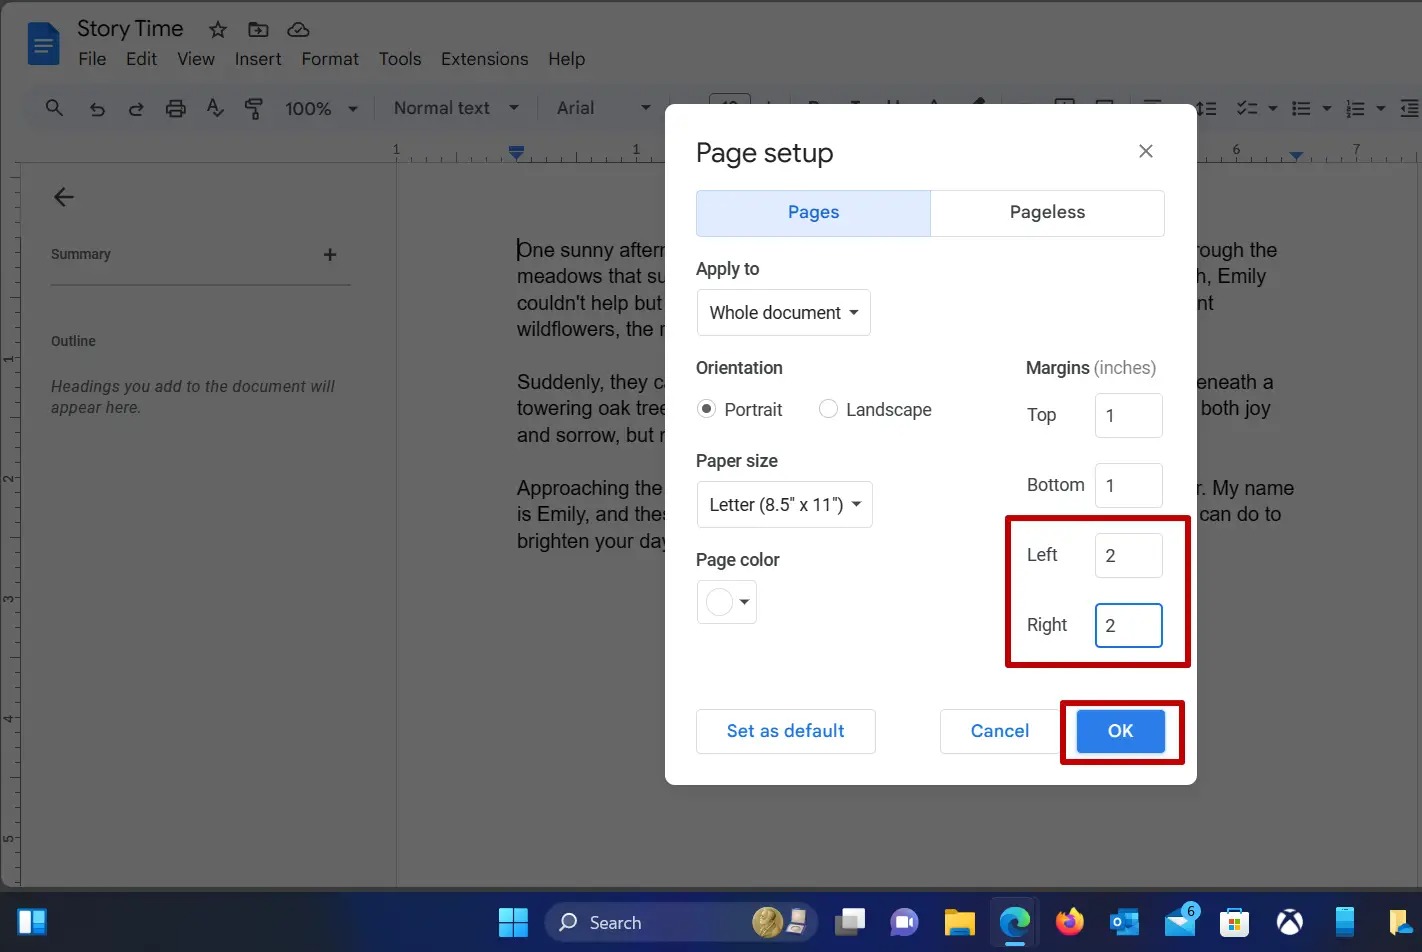Open Task View on the taskbar
The height and width of the screenshot is (952, 1422).
click(x=850, y=922)
